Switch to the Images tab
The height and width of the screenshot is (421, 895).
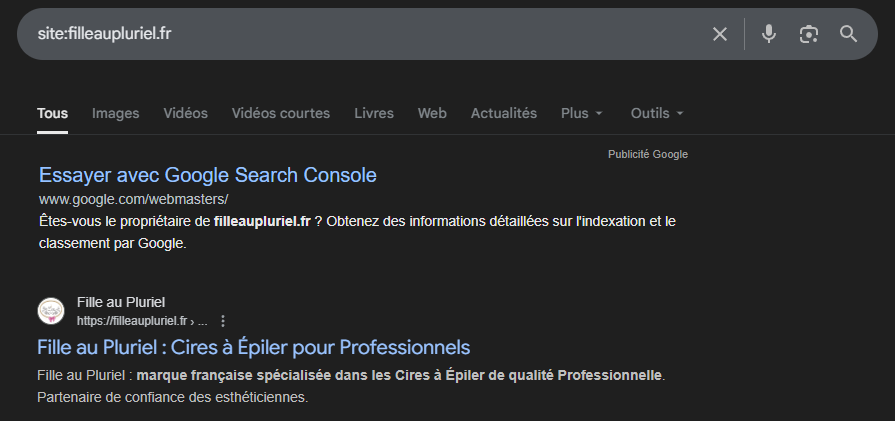click(x=115, y=114)
